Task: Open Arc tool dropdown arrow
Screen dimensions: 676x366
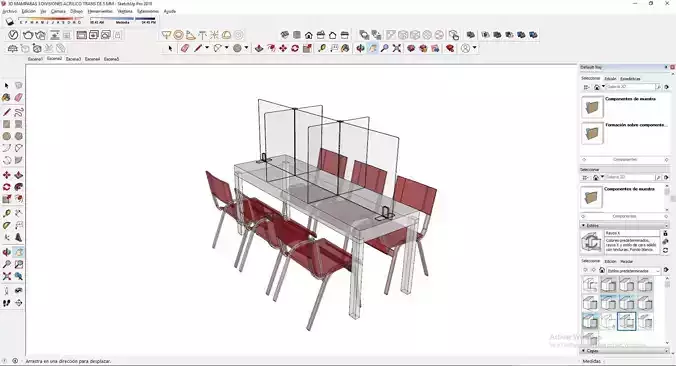Action: pyautogui.click(x=227, y=48)
